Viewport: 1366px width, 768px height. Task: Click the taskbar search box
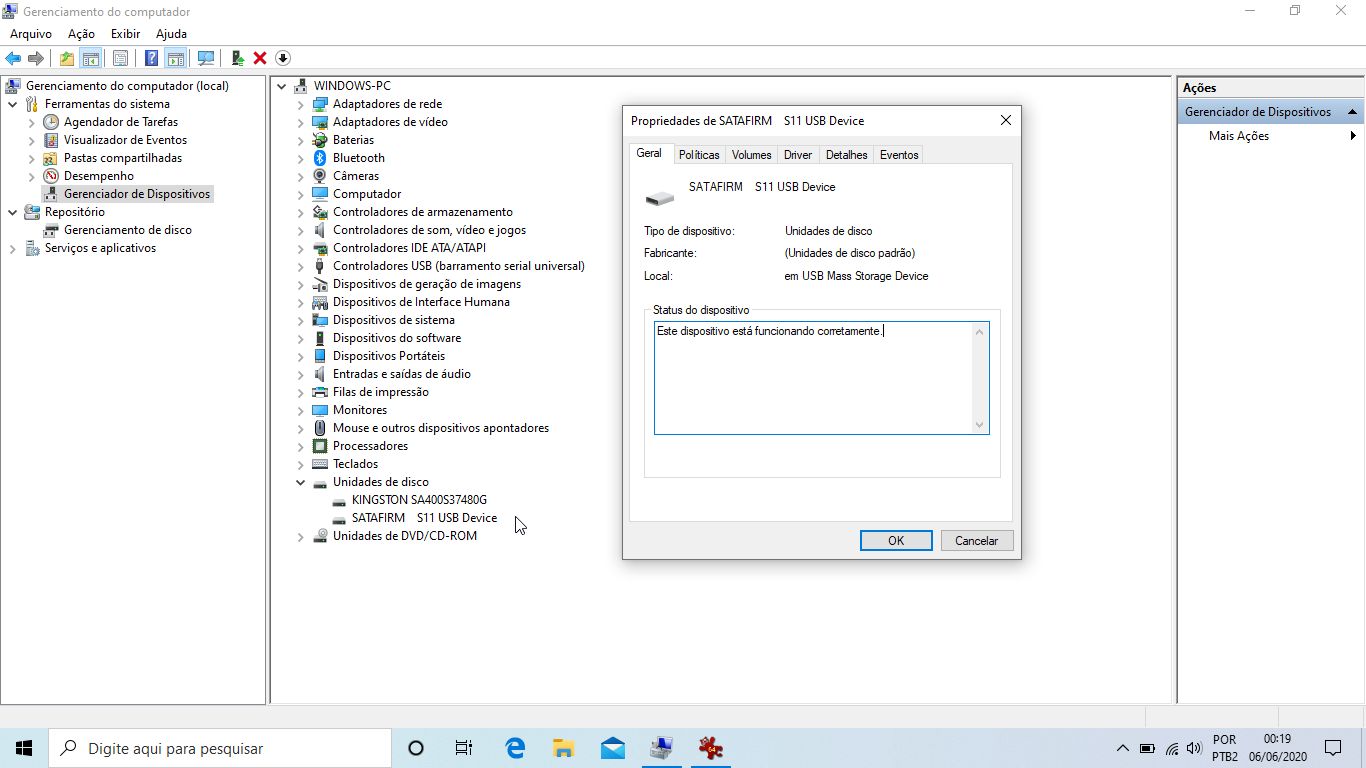220,748
